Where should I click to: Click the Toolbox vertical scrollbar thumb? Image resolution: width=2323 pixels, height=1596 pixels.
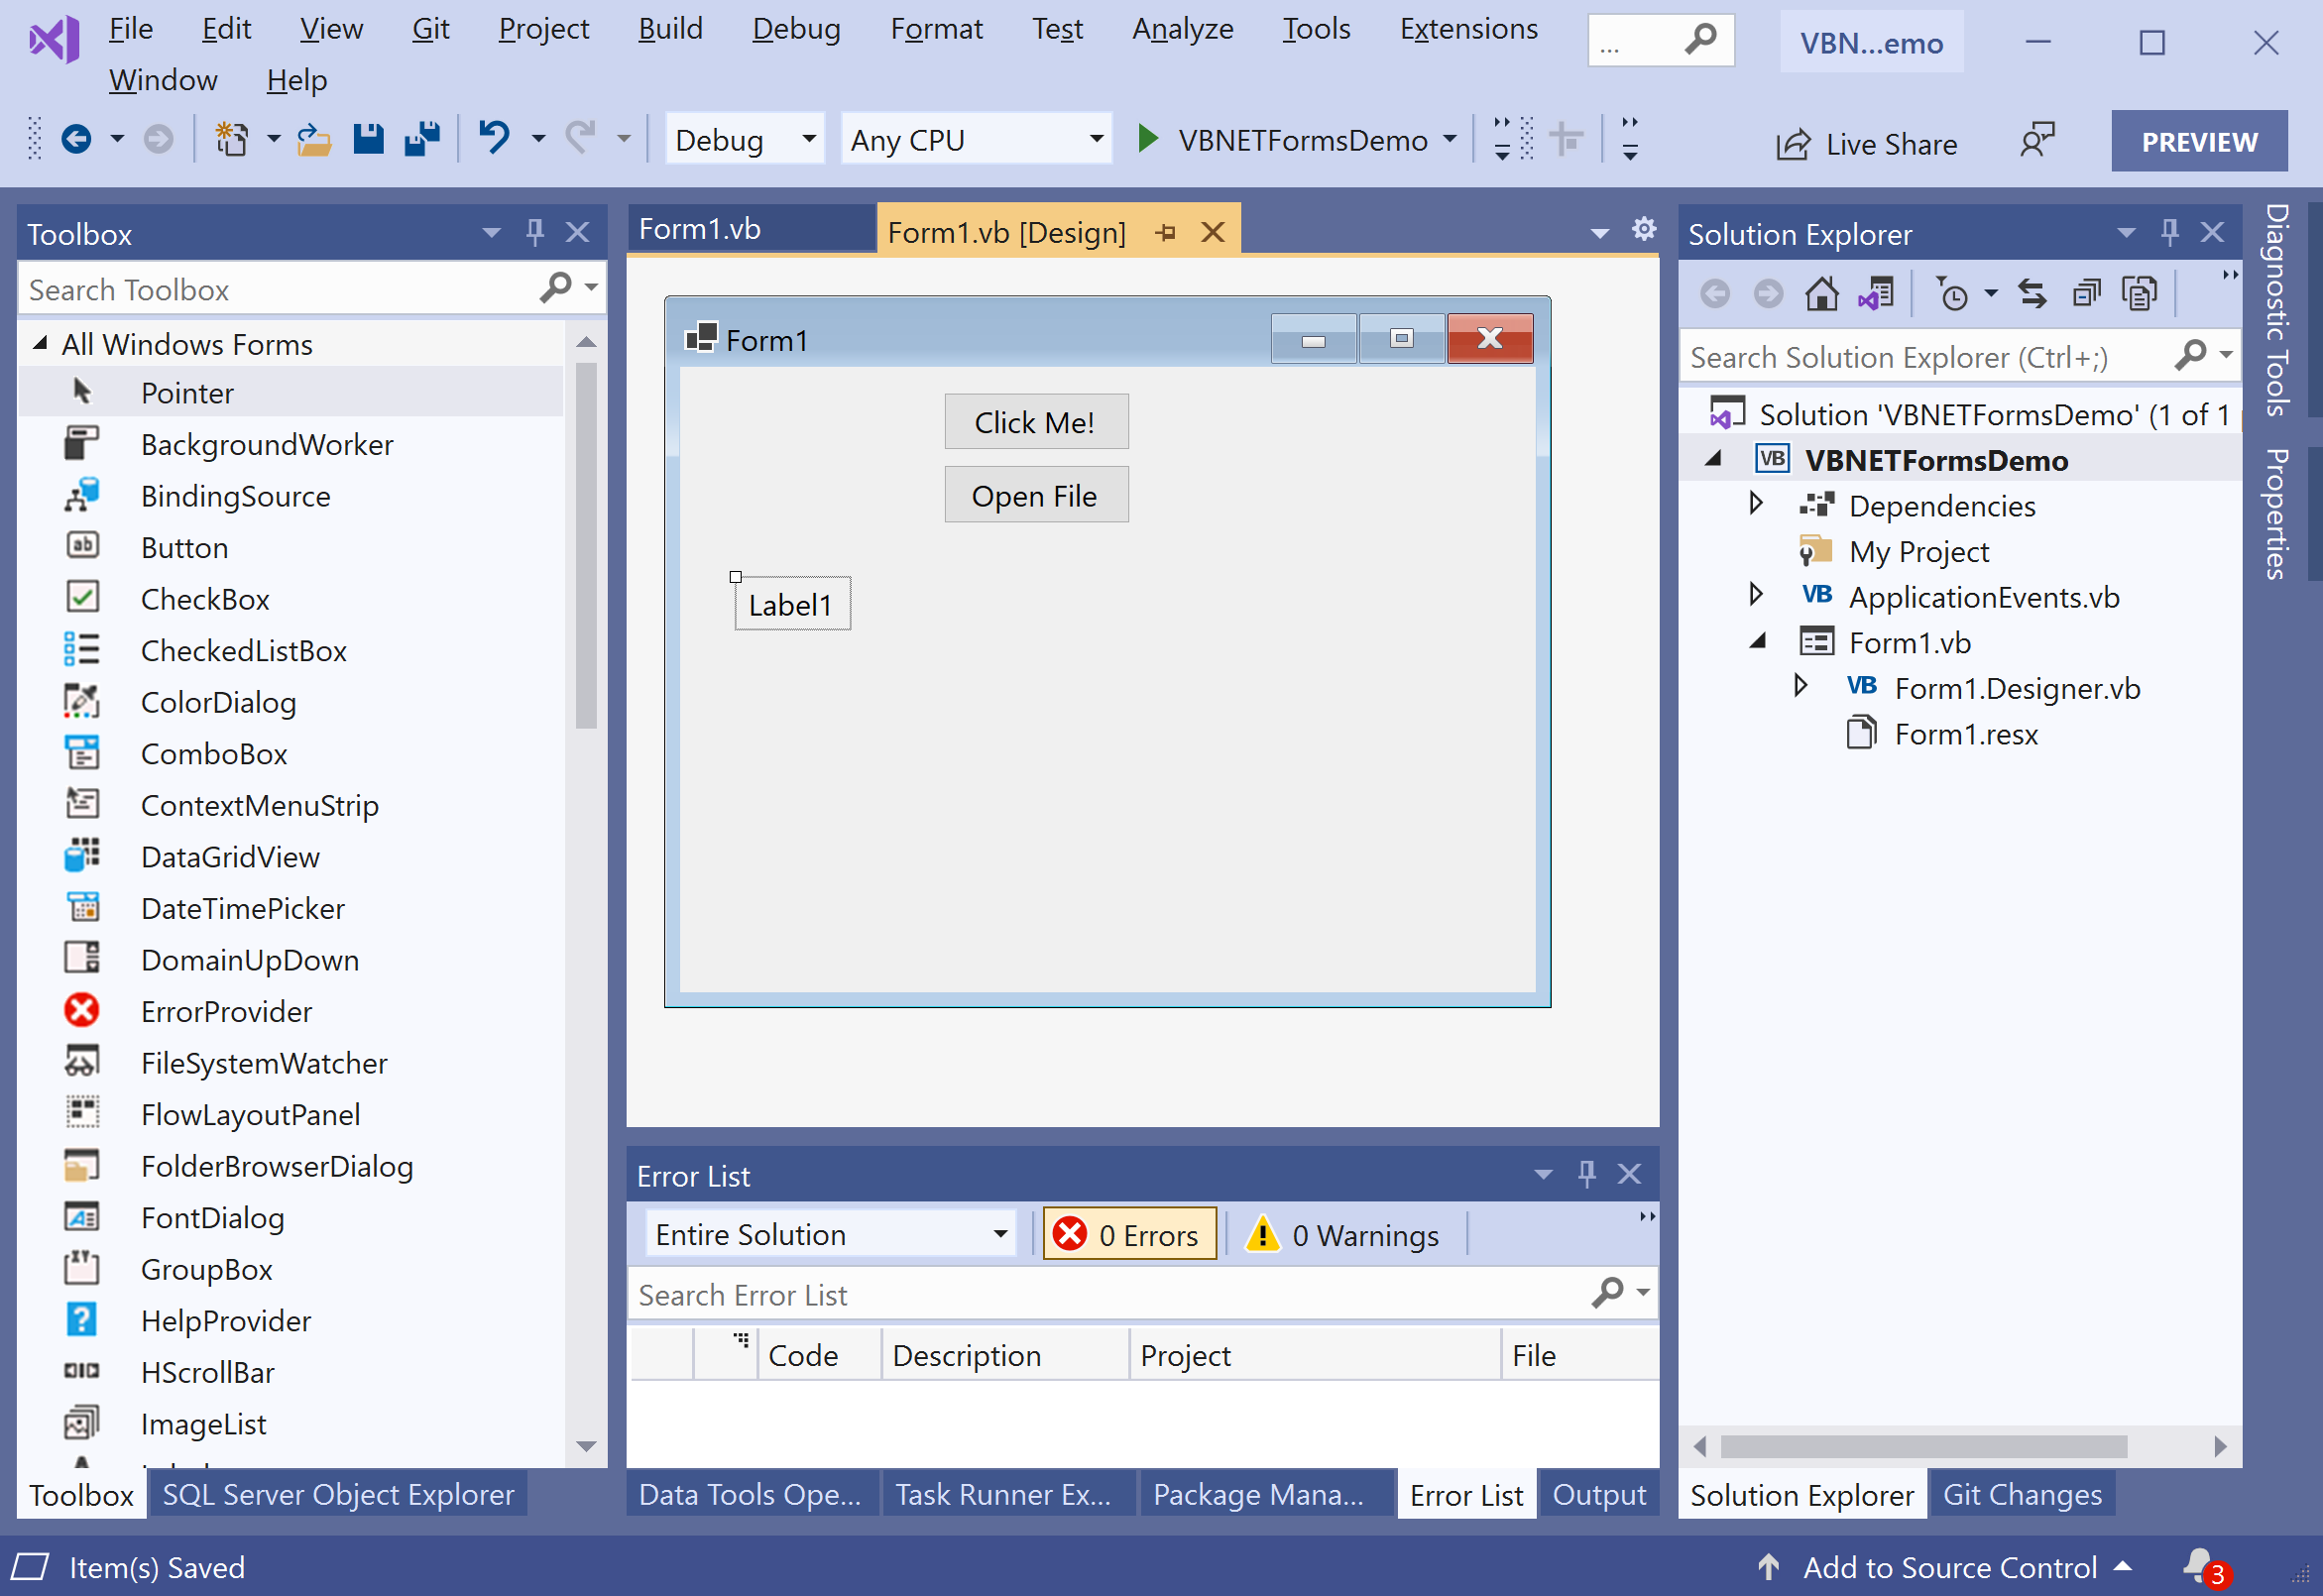tap(587, 545)
